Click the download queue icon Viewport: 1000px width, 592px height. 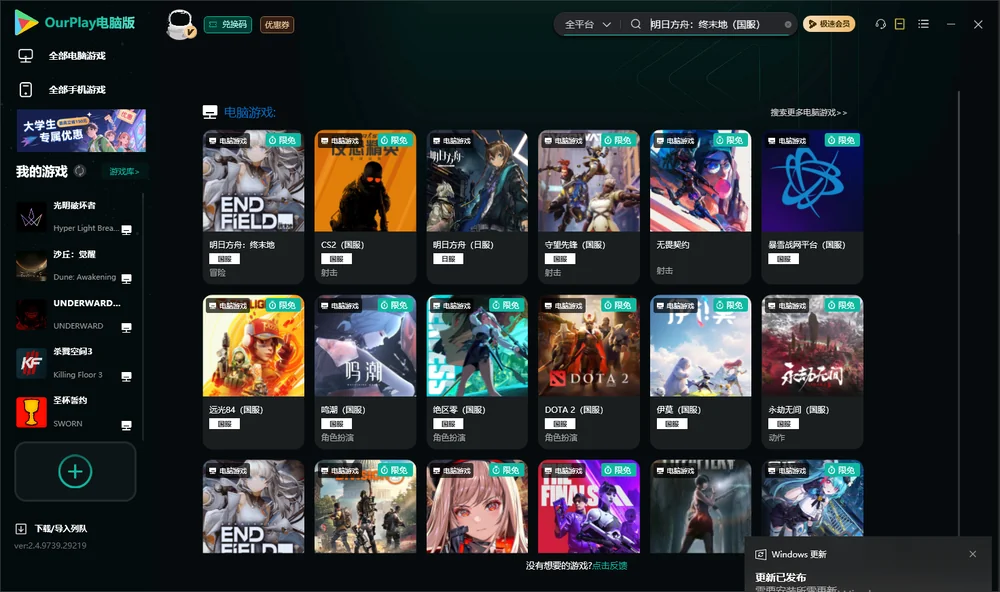(21, 528)
